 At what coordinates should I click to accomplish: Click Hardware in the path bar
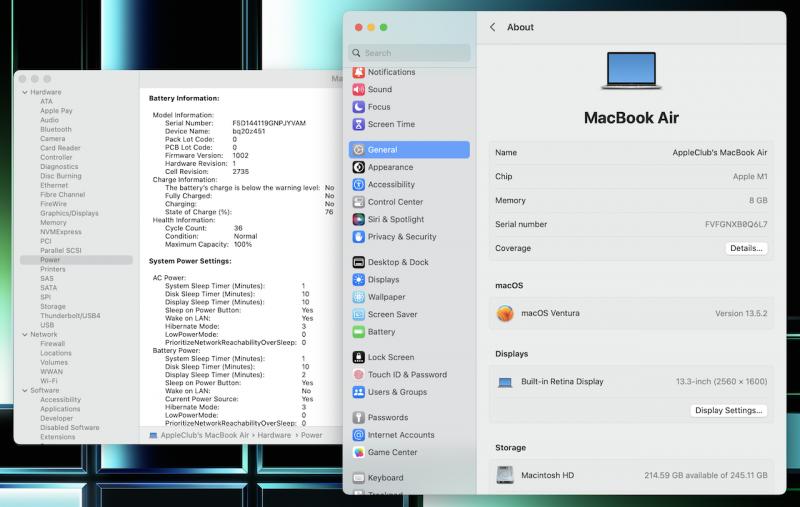point(274,435)
